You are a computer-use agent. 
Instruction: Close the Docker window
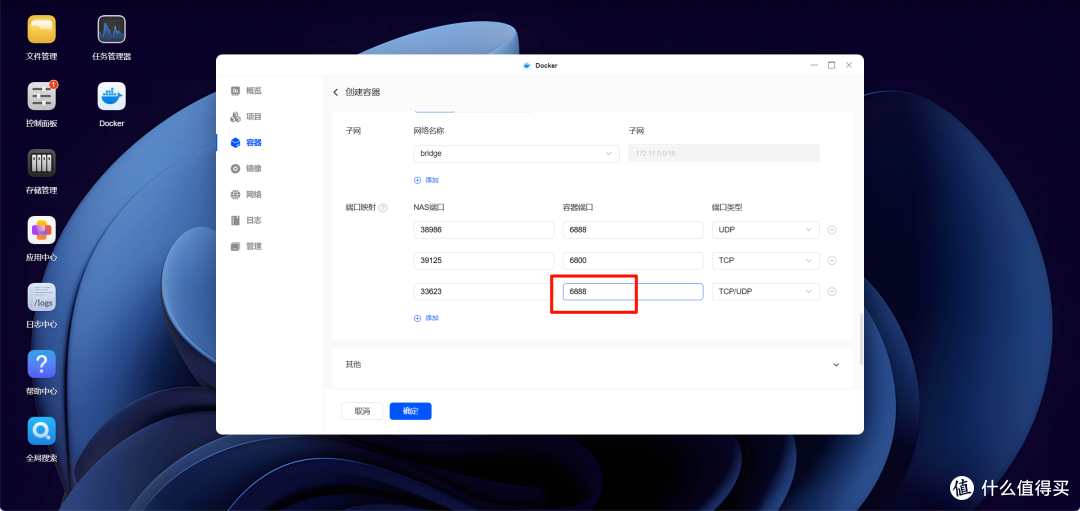(x=849, y=65)
